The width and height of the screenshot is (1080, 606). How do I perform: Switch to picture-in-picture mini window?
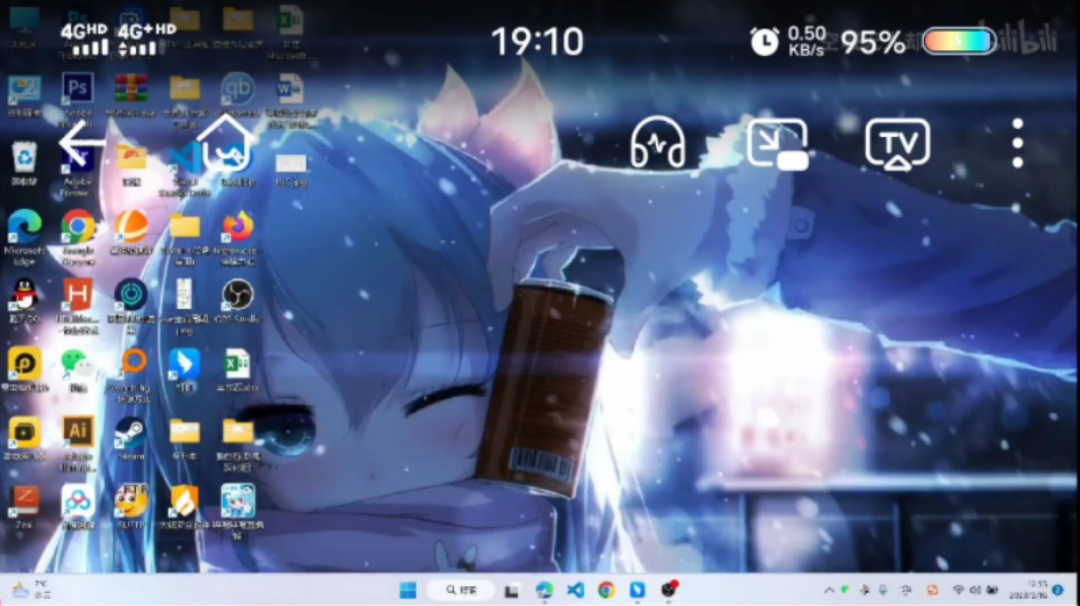[777, 144]
